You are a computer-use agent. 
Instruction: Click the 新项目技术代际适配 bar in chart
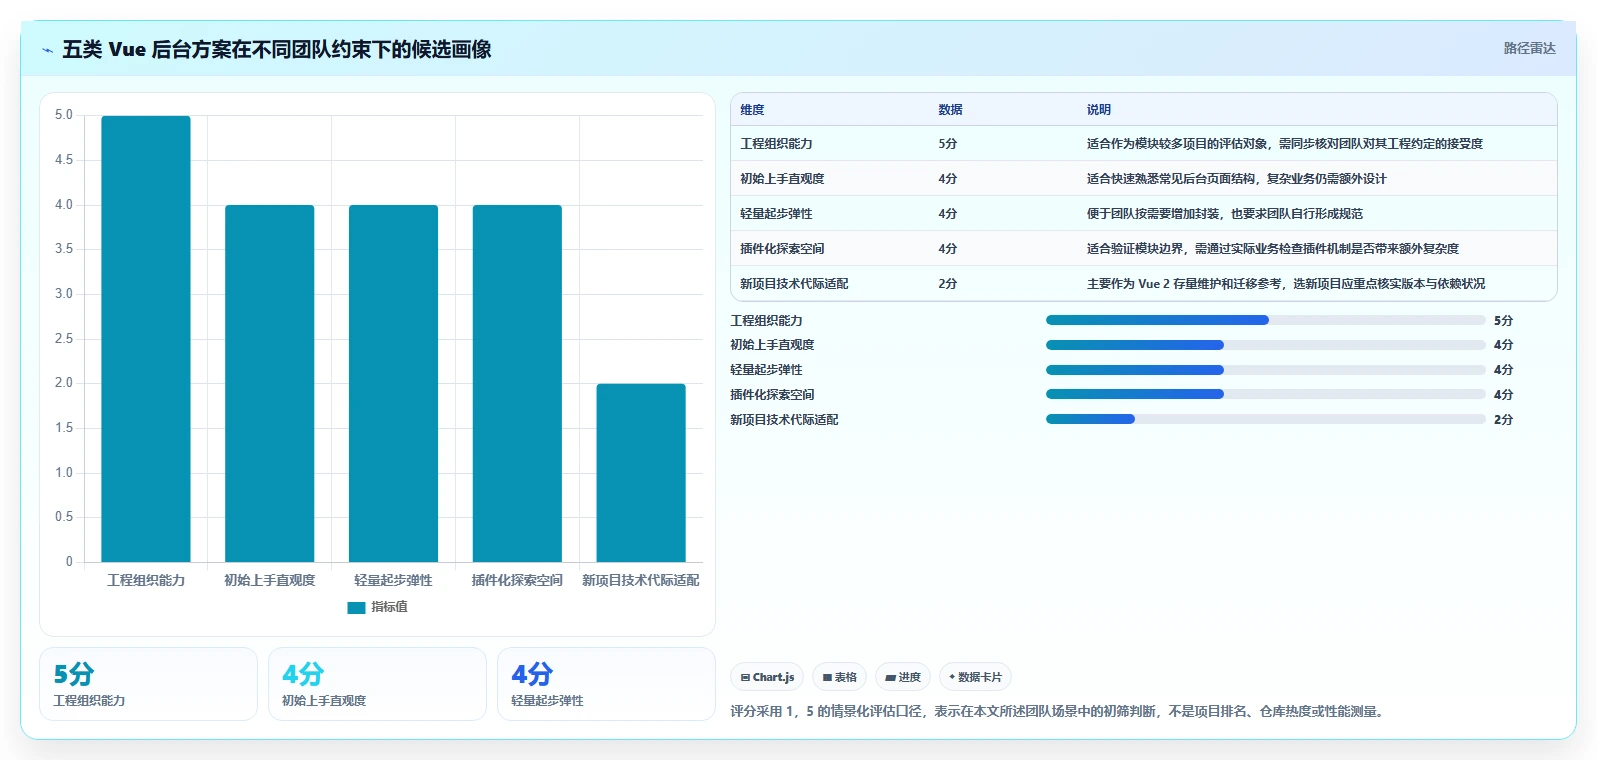641,473
